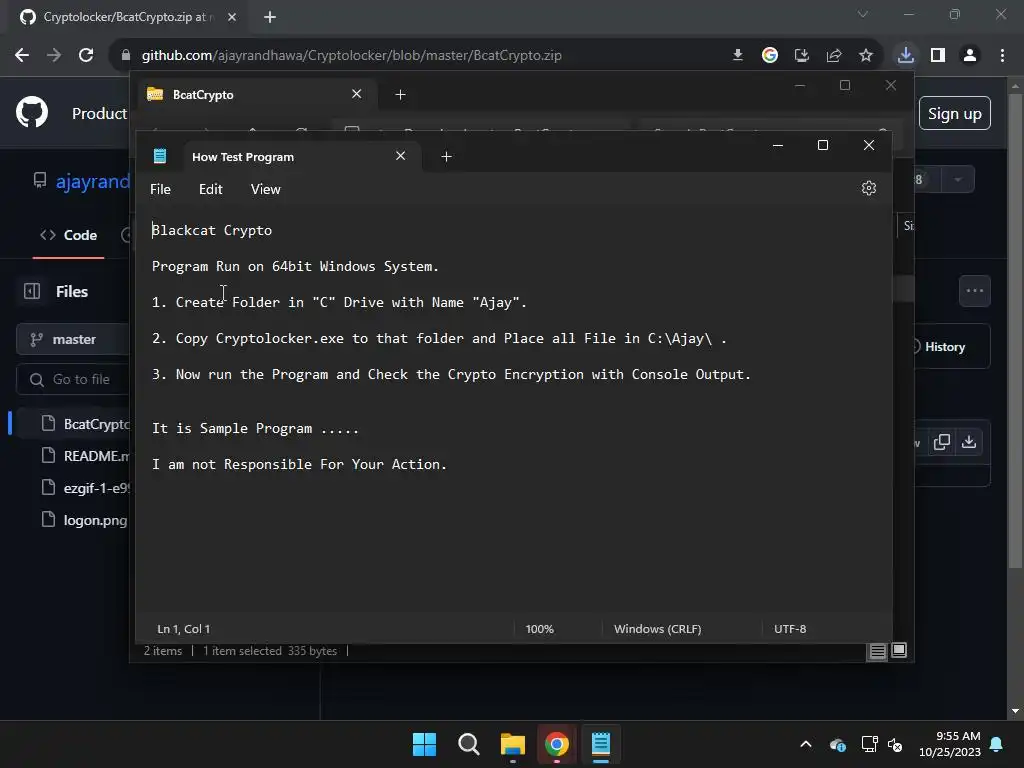Open GitHub more options three-dot button
Viewport: 1024px width, 768px height.
[975, 291]
